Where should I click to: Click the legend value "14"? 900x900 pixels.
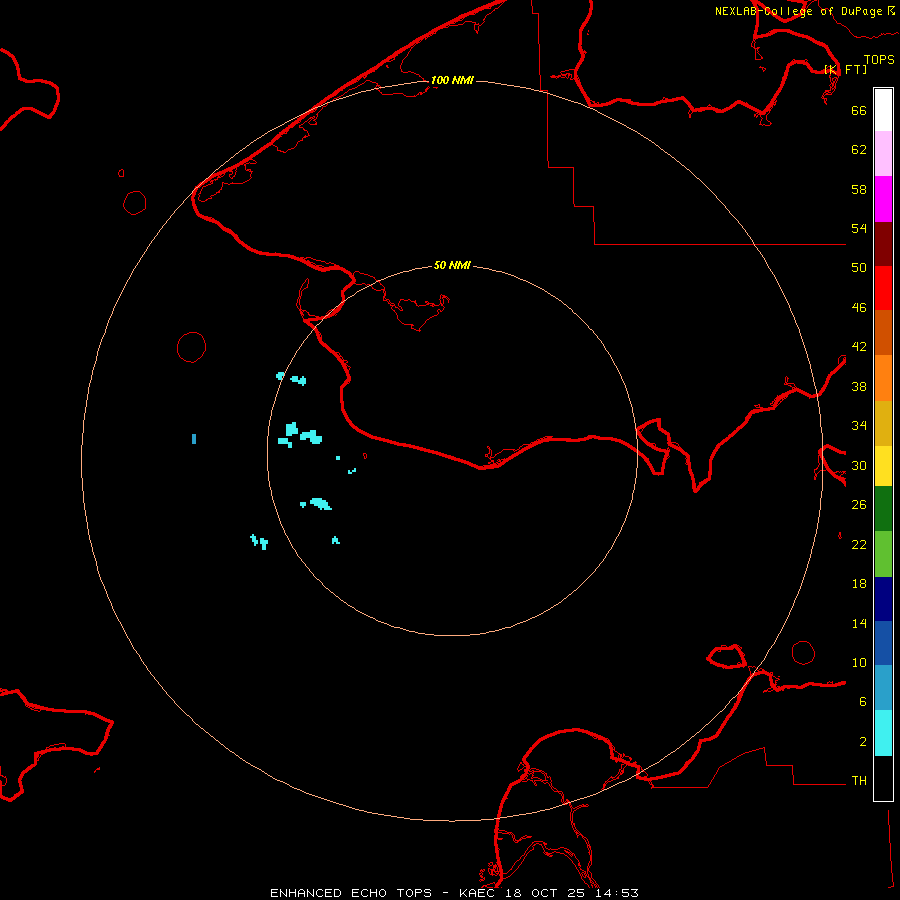(859, 623)
